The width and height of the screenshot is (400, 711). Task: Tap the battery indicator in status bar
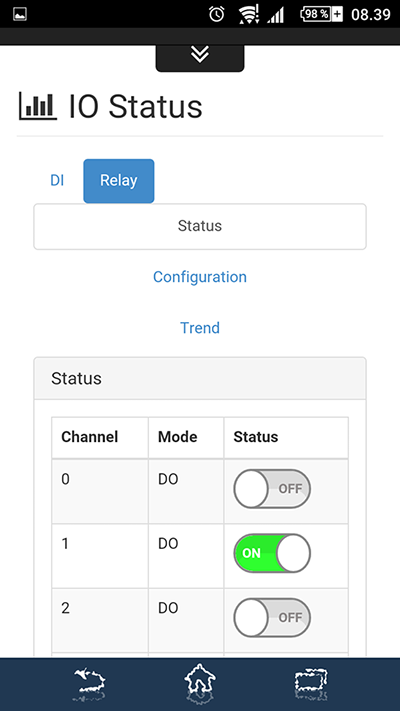[322, 15]
